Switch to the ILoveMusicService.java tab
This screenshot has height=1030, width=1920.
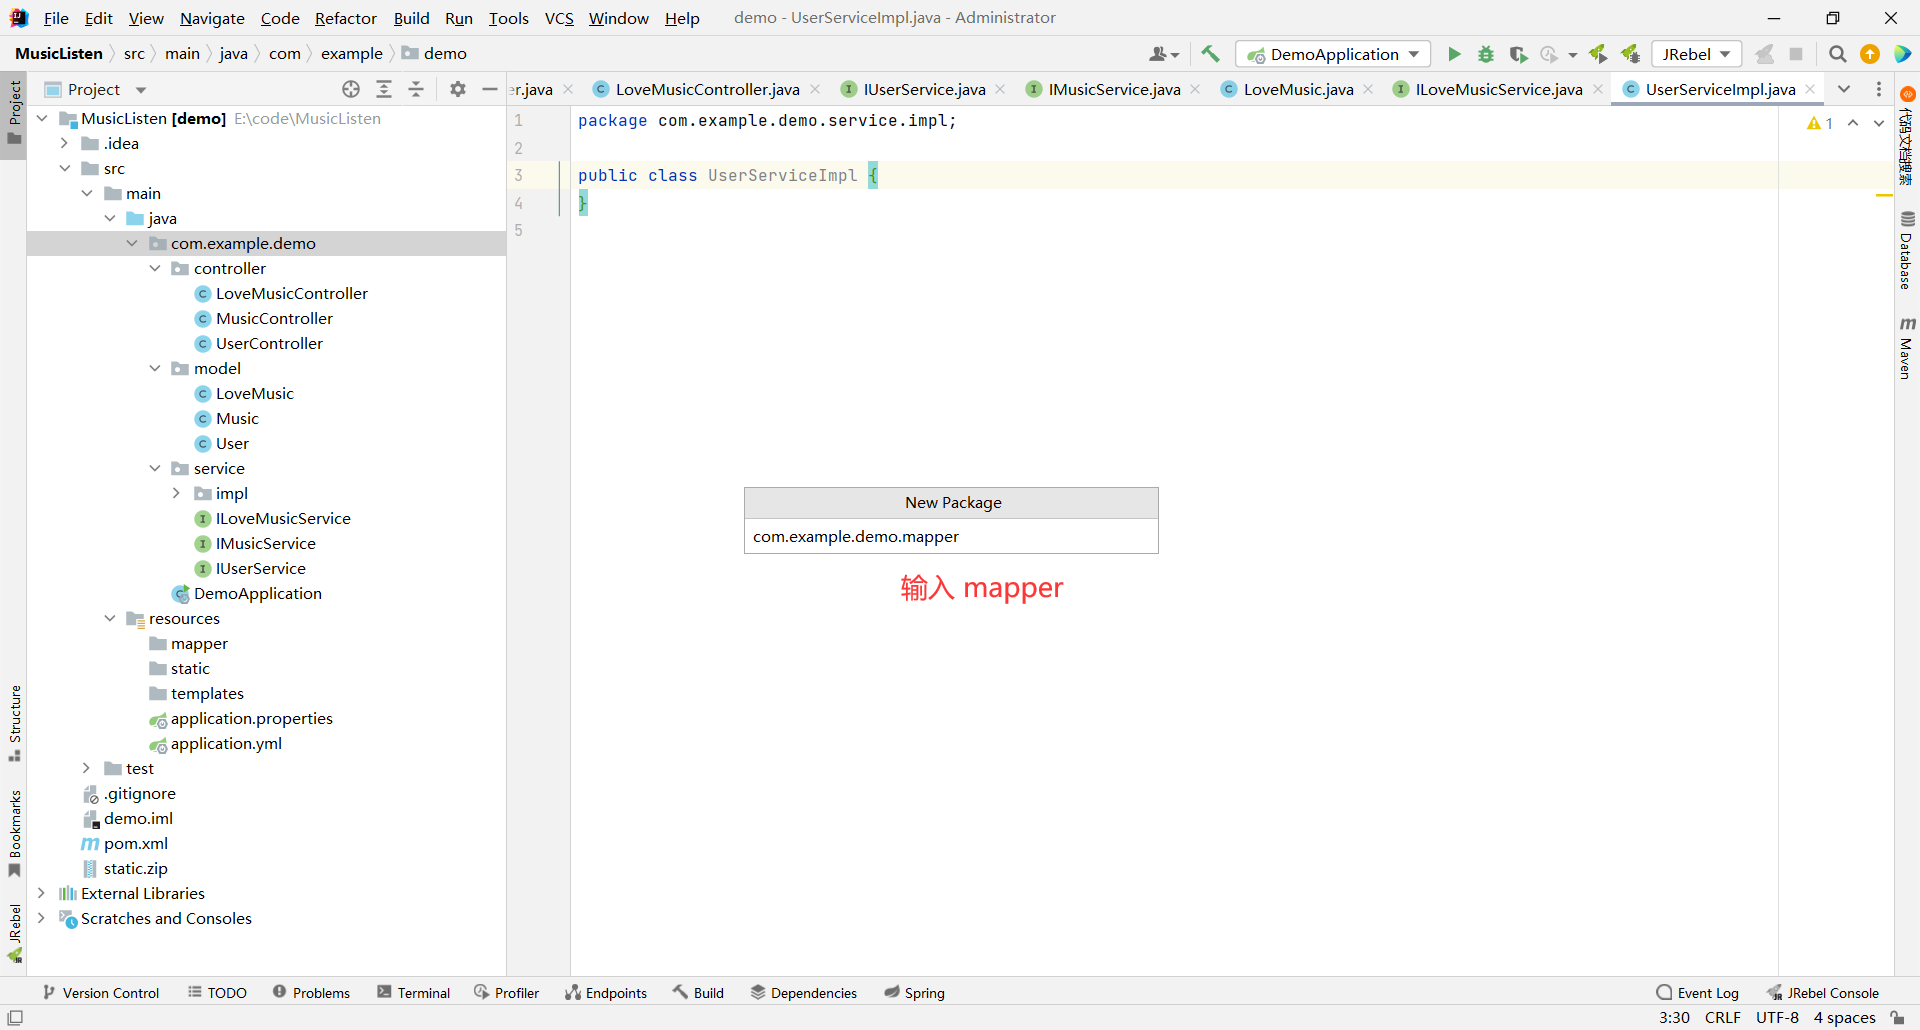[1498, 89]
